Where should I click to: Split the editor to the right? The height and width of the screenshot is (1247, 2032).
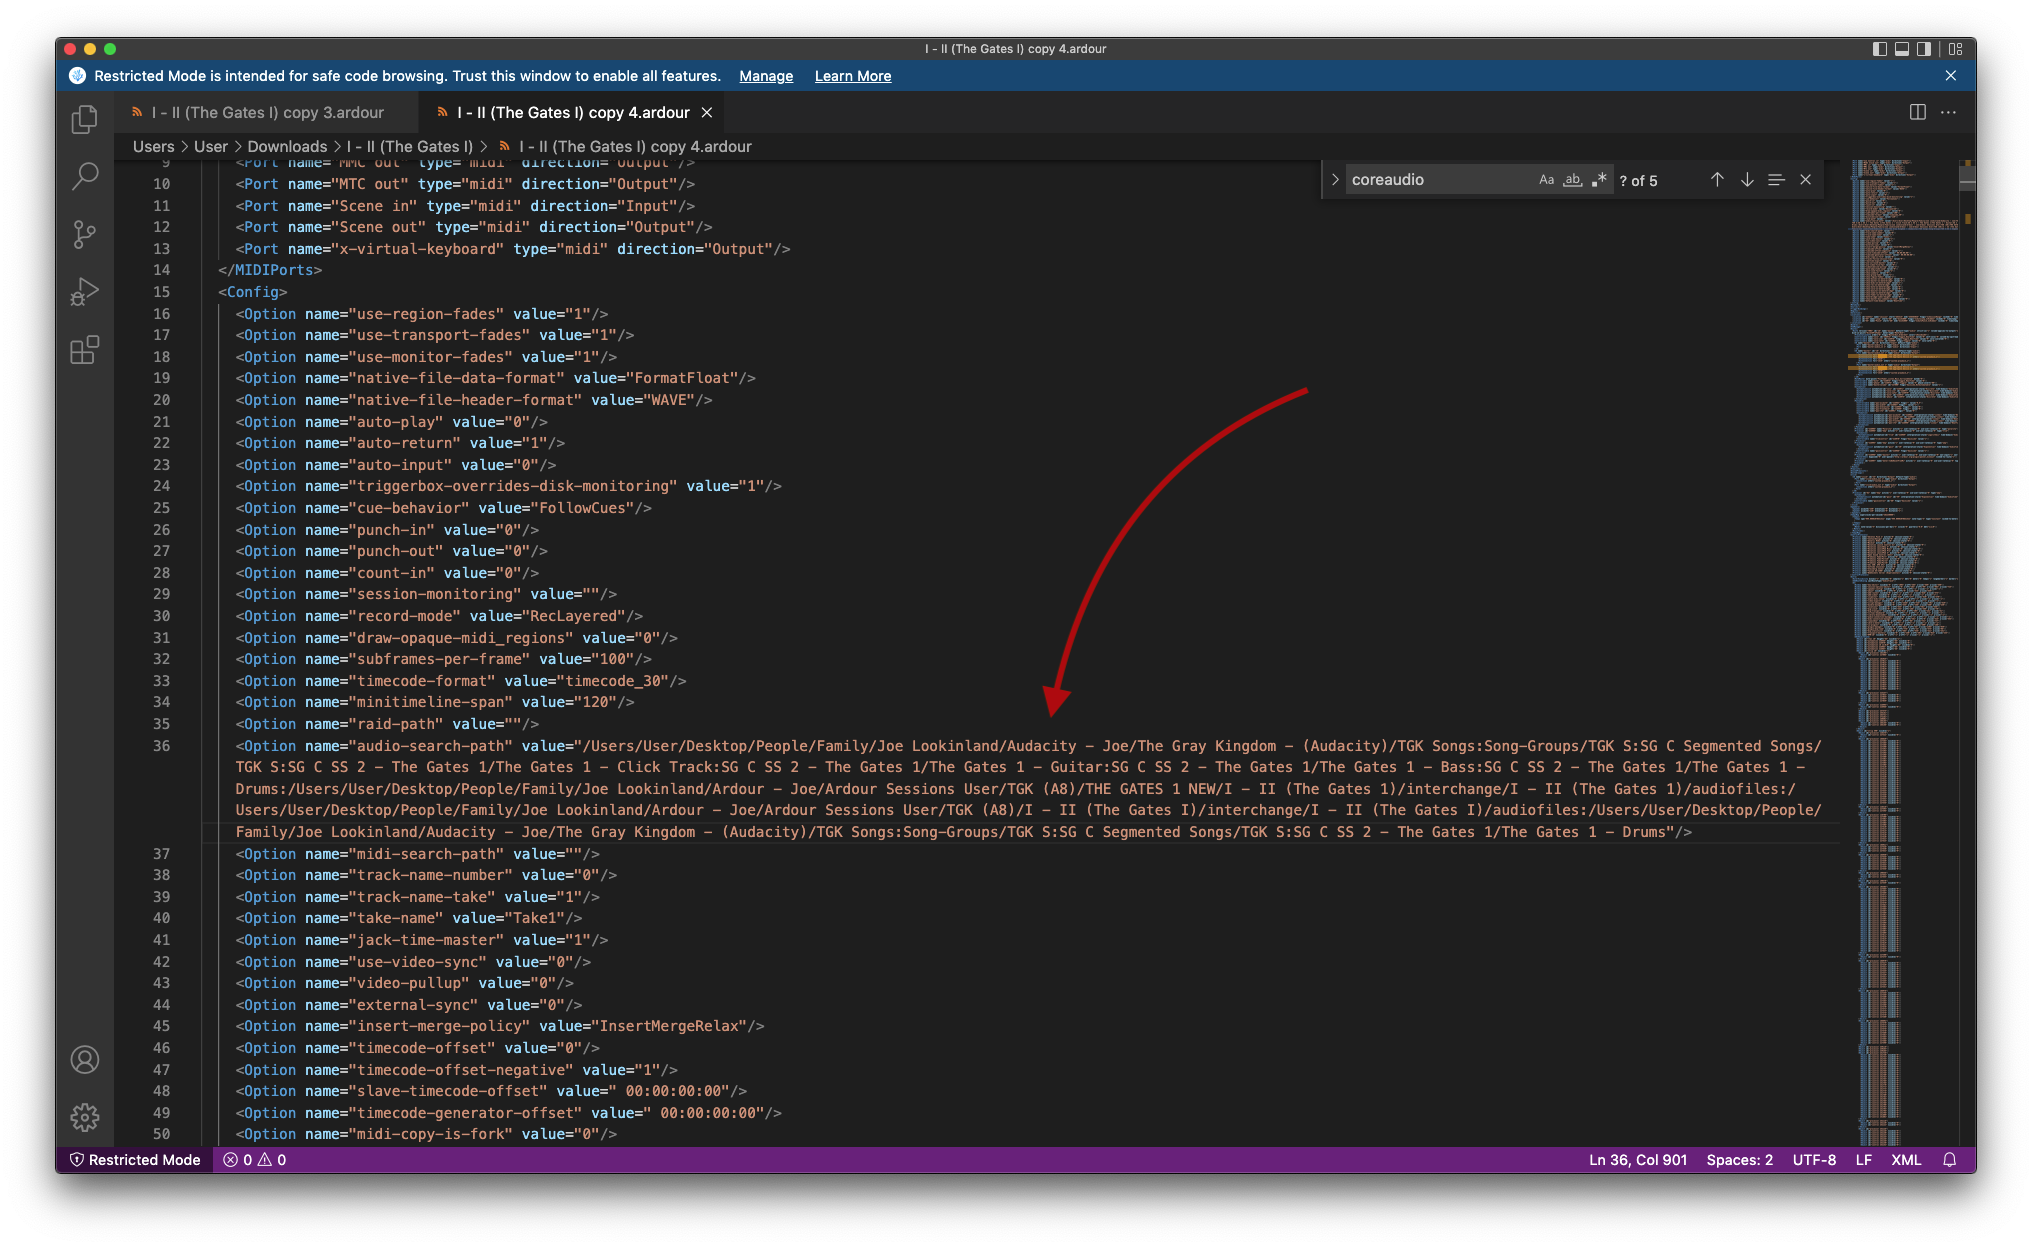(x=1917, y=112)
